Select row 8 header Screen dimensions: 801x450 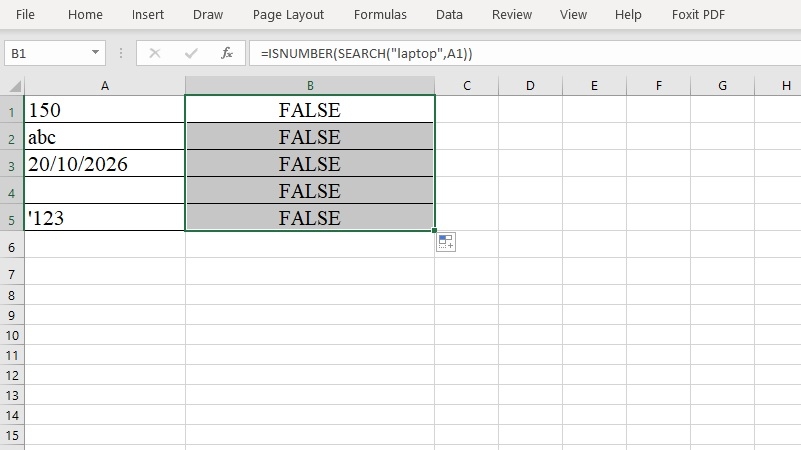[12, 295]
